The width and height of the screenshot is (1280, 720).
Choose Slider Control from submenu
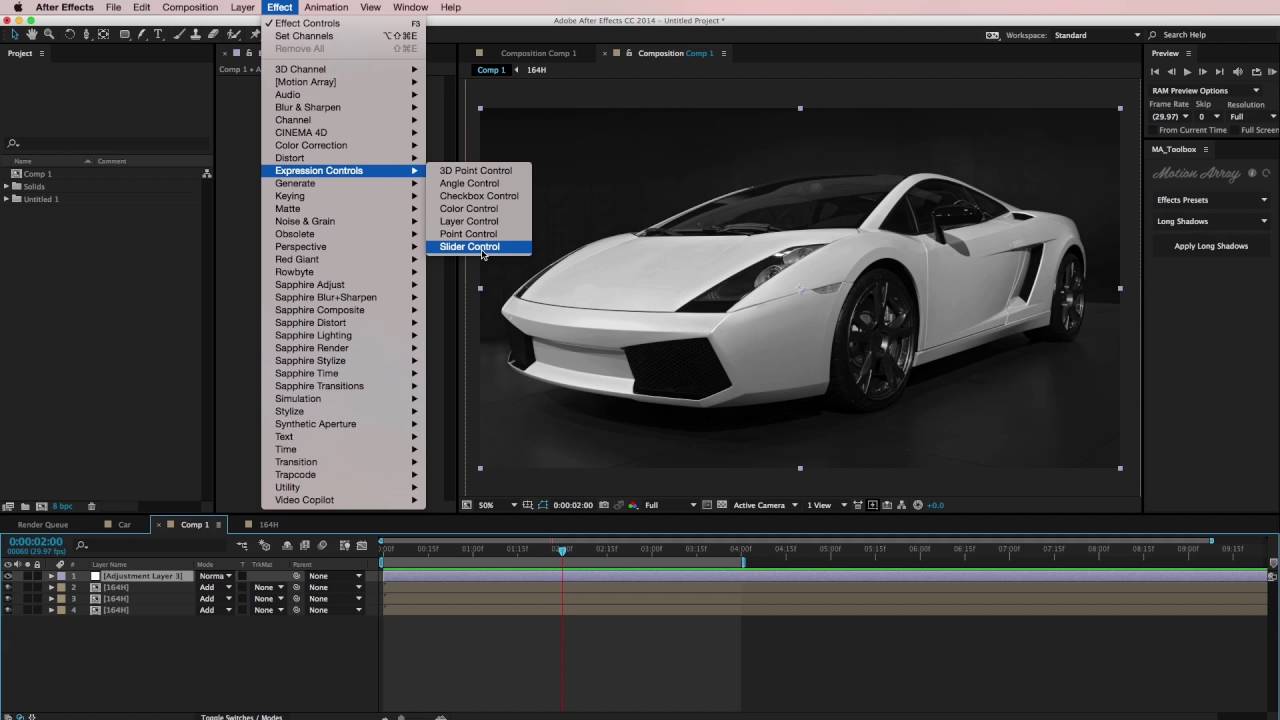pyautogui.click(x=479, y=247)
